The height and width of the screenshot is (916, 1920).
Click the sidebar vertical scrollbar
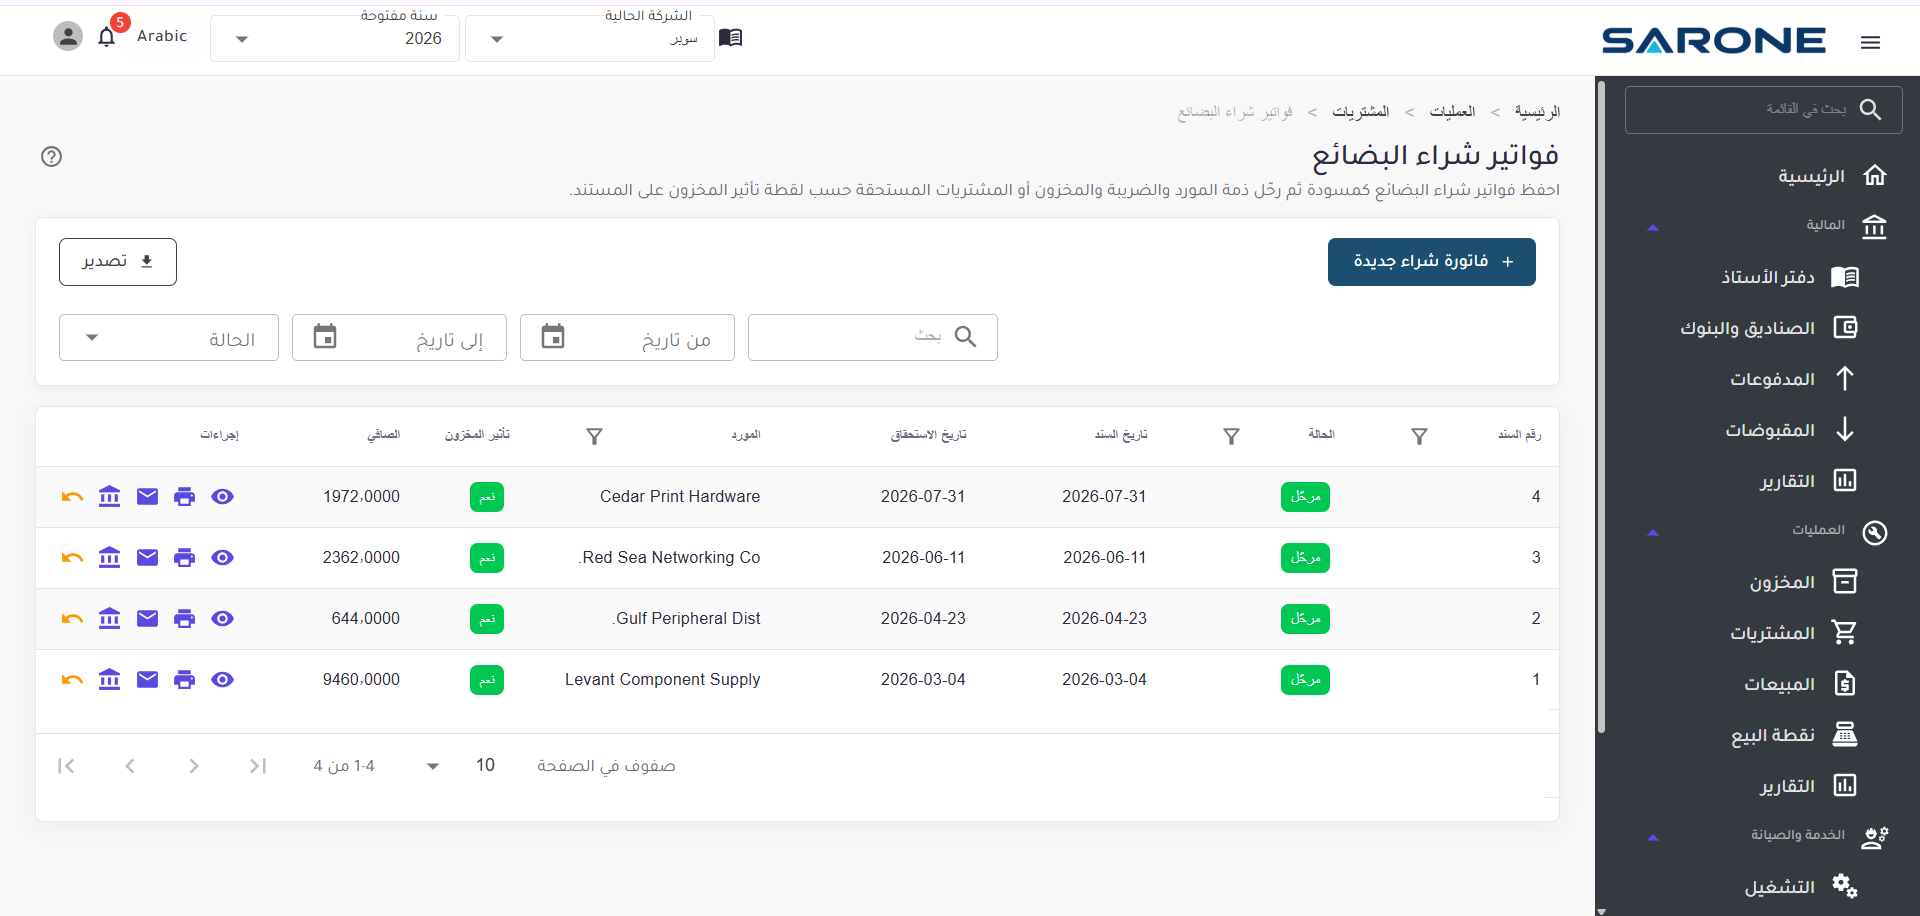pyautogui.click(x=1601, y=408)
